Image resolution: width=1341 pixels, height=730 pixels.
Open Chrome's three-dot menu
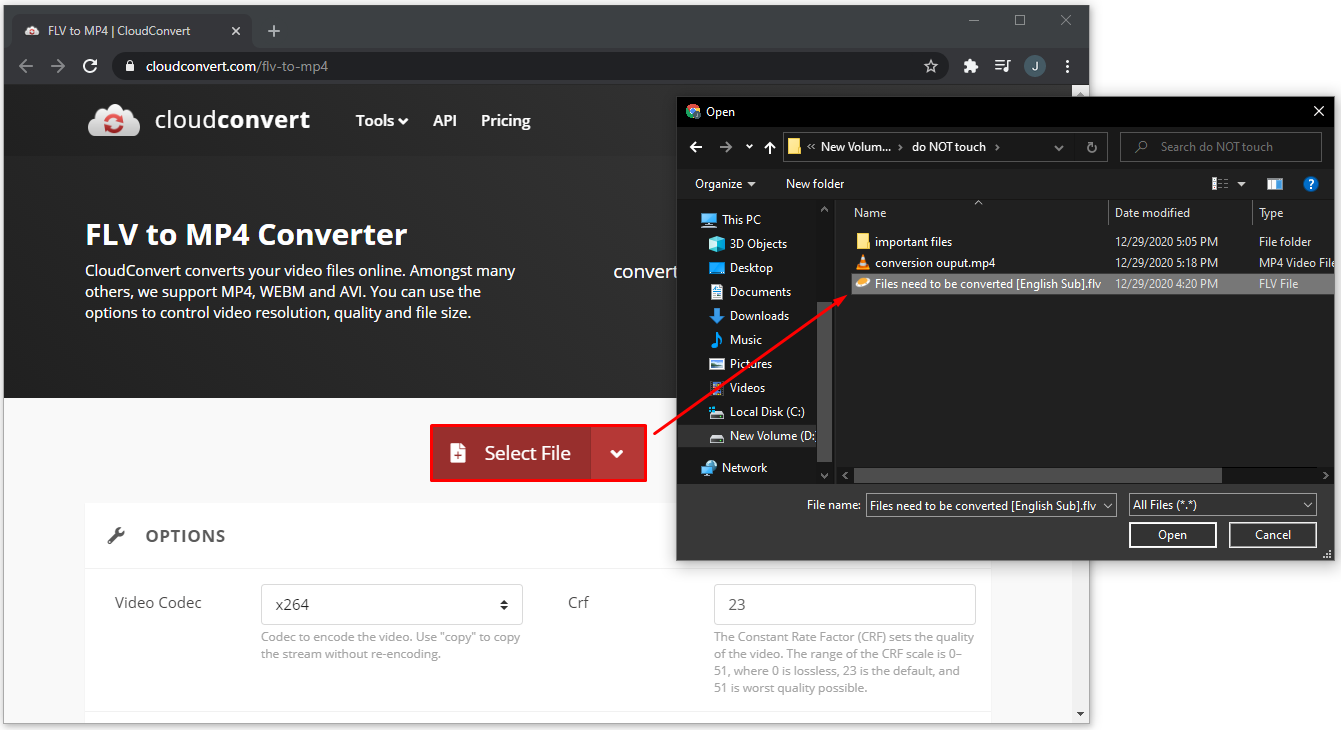(x=1068, y=66)
